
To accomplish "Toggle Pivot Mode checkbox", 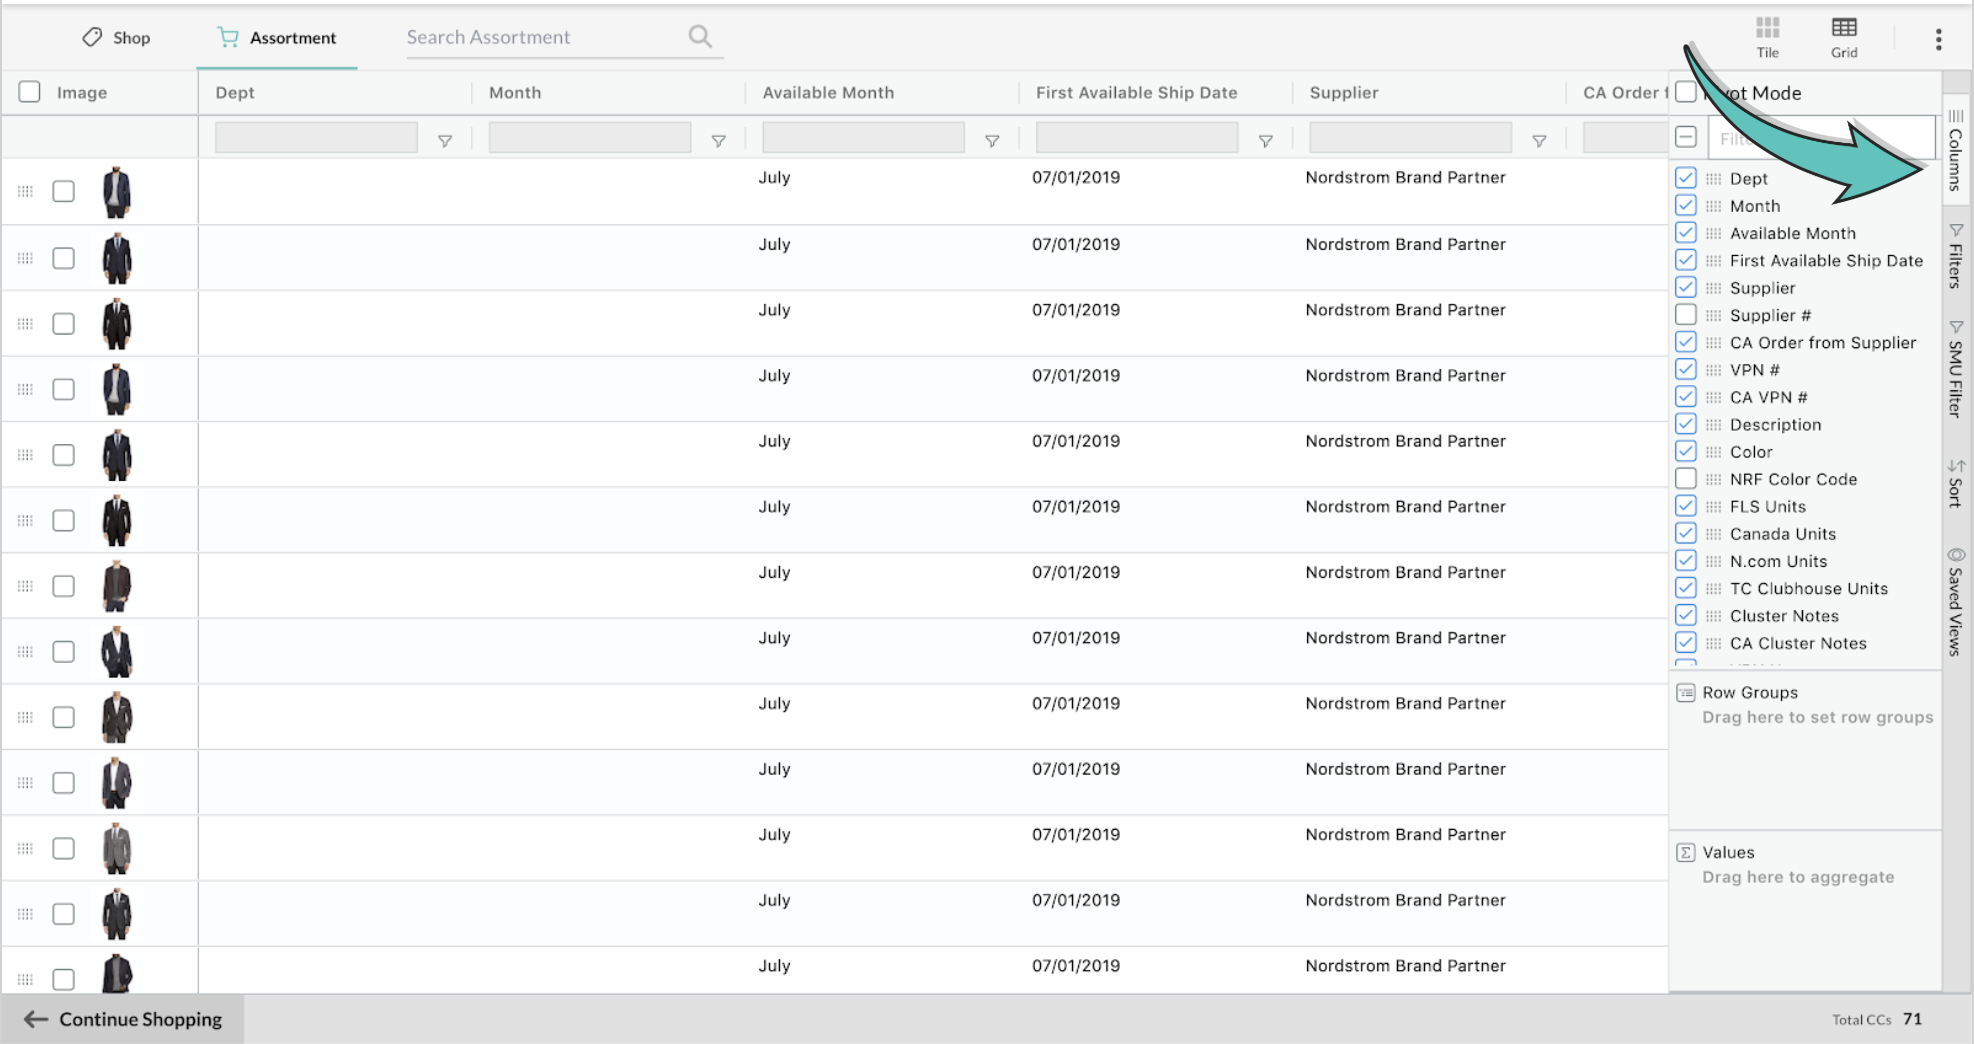I will pyautogui.click(x=1686, y=92).
